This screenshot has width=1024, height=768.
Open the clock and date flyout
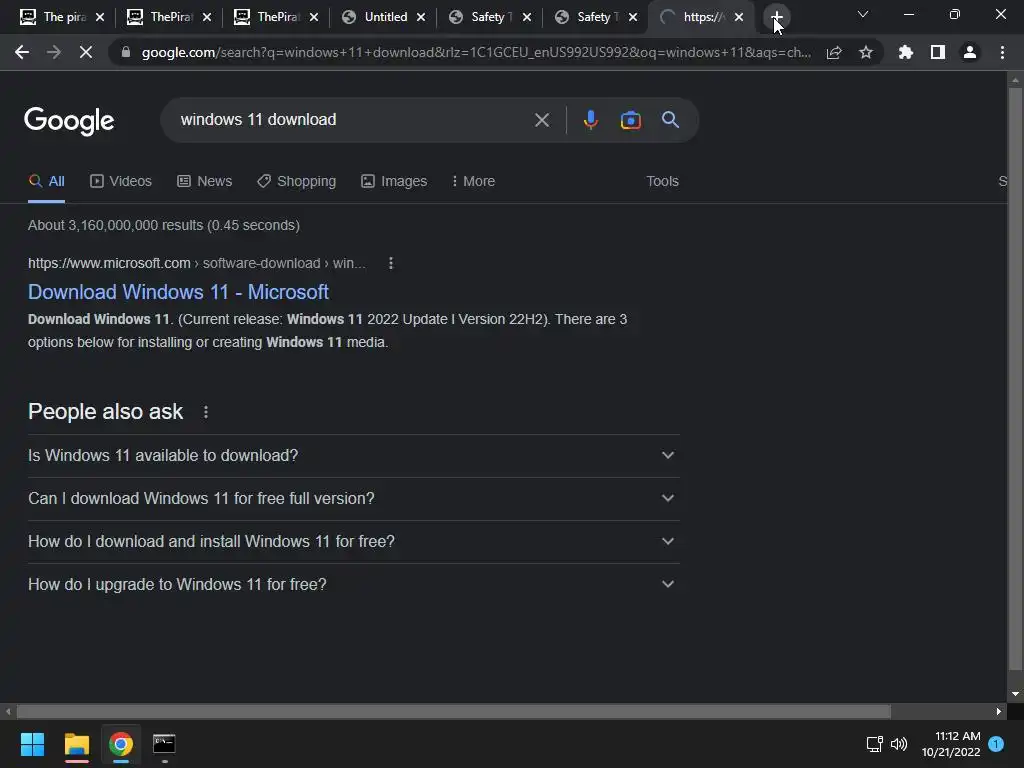pos(951,744)
